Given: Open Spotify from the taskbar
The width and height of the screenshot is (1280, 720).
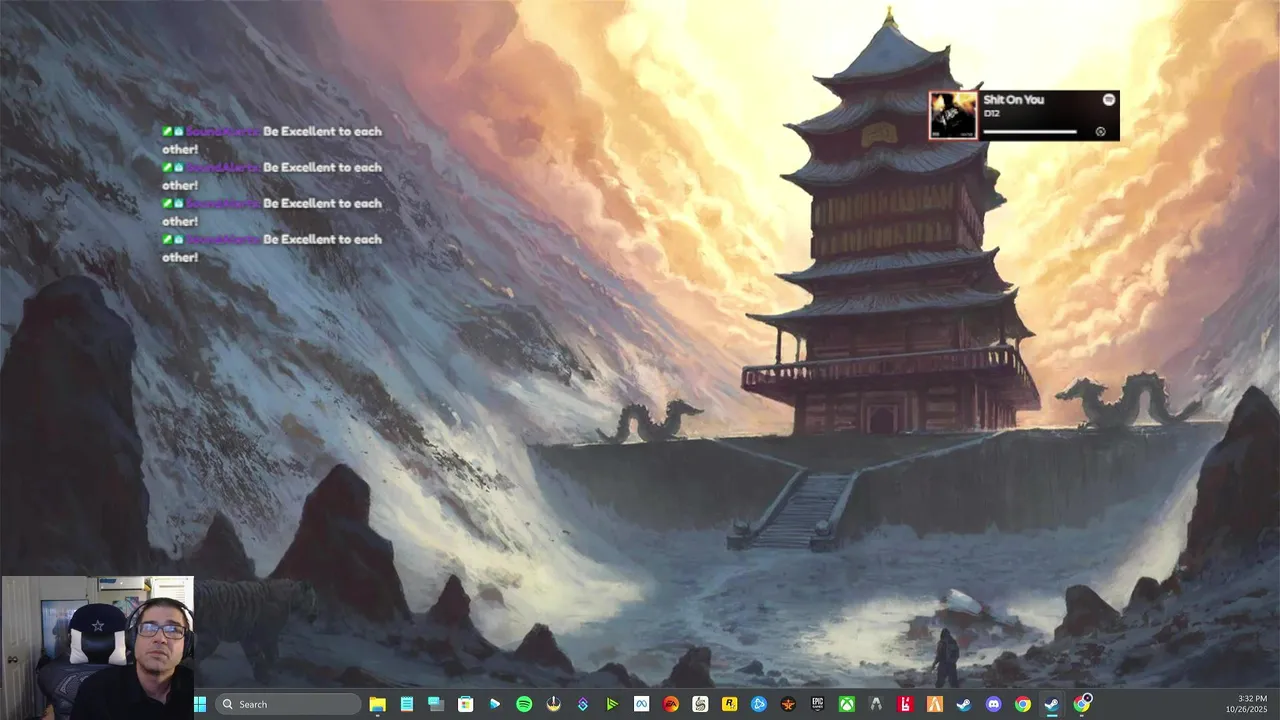Looking at the screenshot, I should pos(524,704).
